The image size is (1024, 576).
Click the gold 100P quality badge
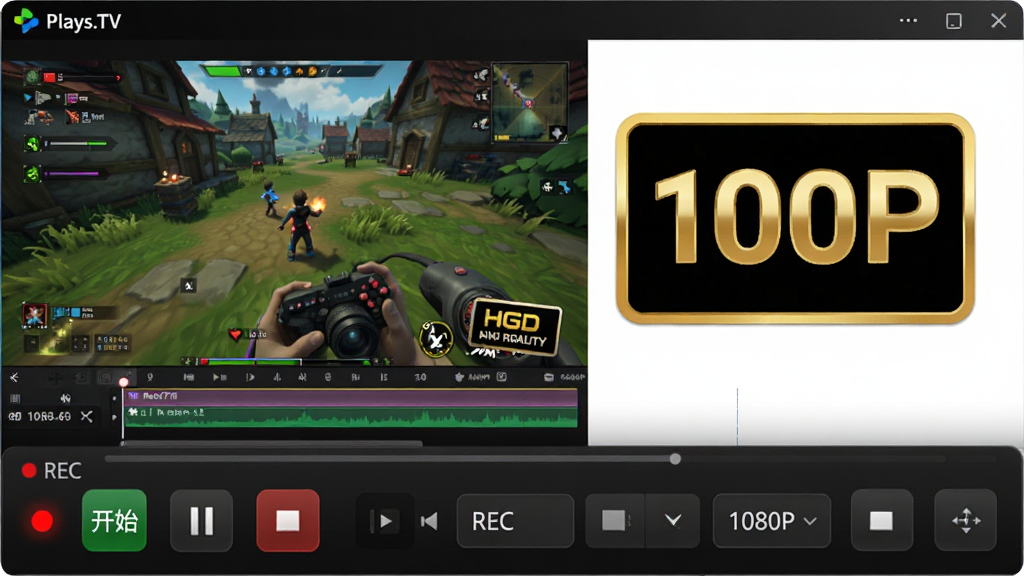pos(795,219)
